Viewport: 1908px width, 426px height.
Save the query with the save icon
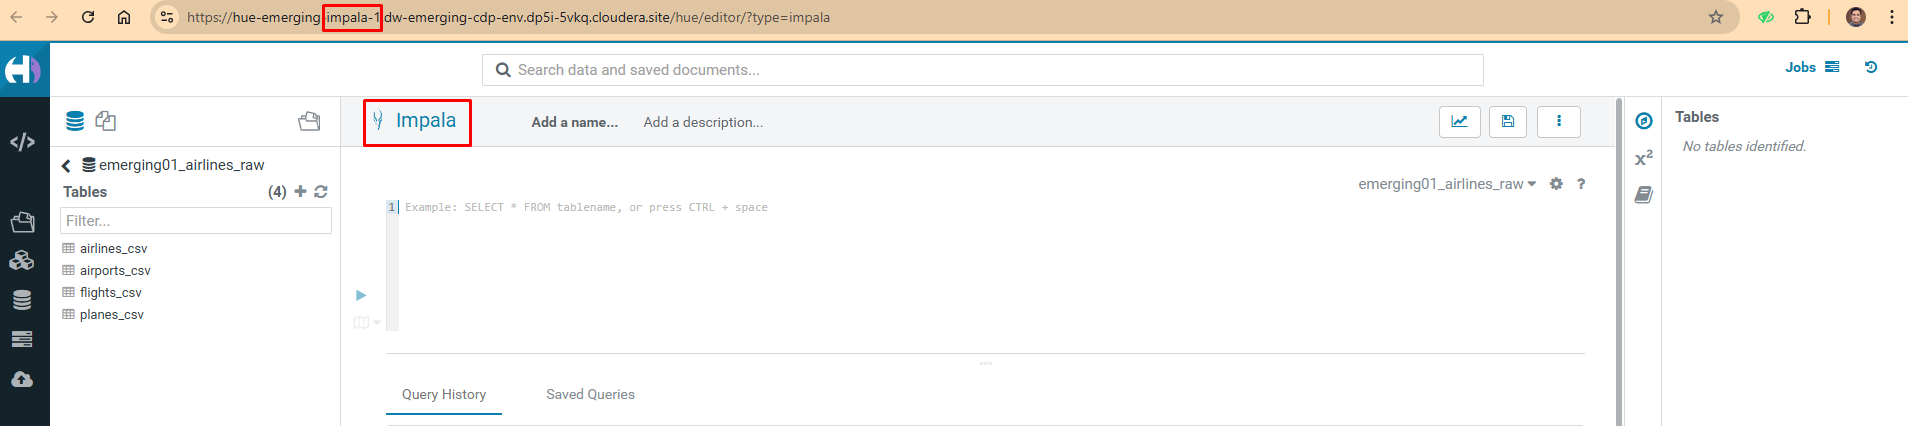[1508, 122]
